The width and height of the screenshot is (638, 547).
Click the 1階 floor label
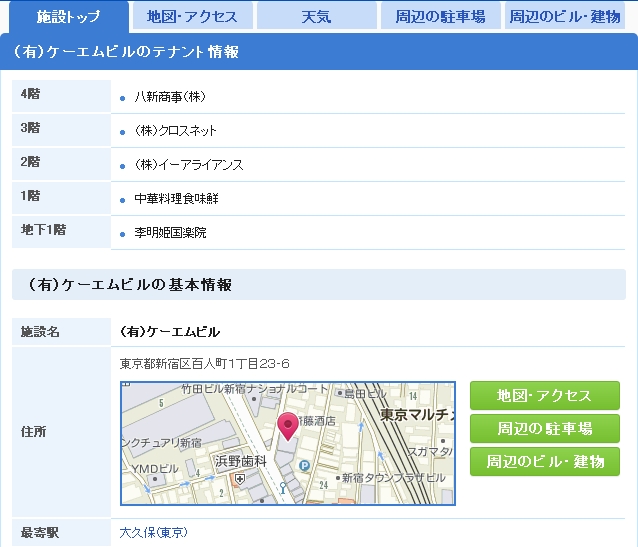point(31,196)
